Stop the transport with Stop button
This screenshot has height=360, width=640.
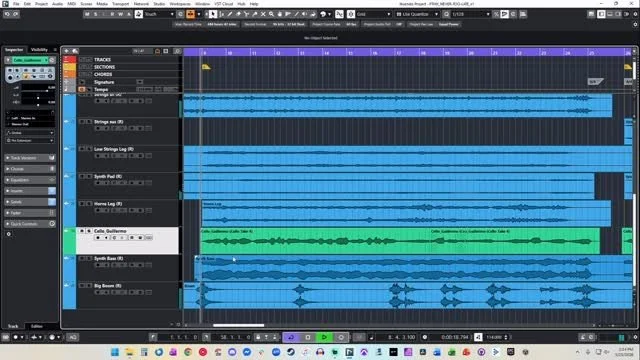[x=308, y=337]
